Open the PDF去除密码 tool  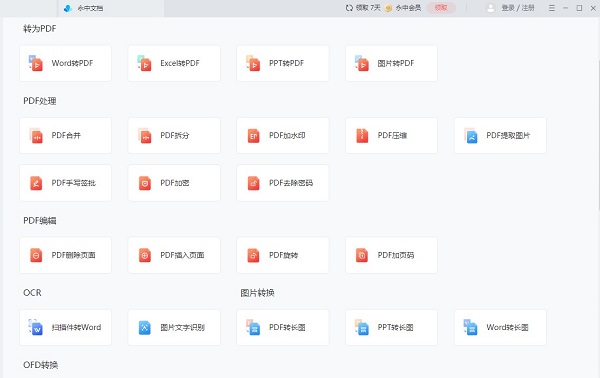click(283, 183)
